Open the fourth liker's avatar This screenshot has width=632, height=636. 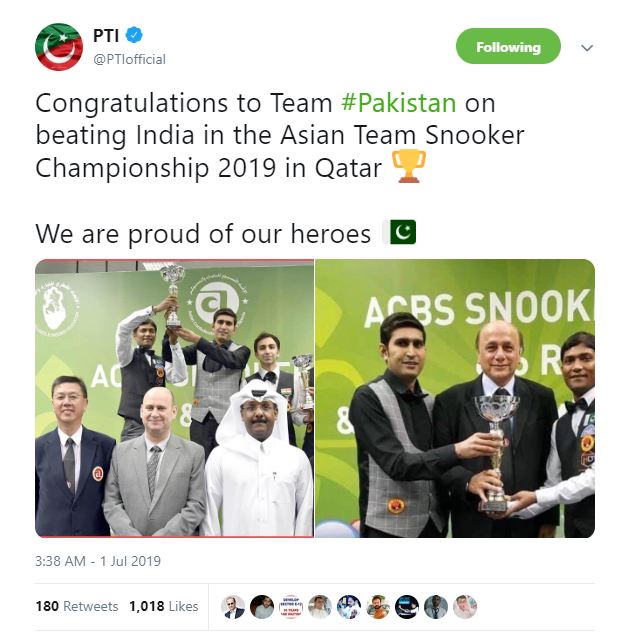[320, 607]
